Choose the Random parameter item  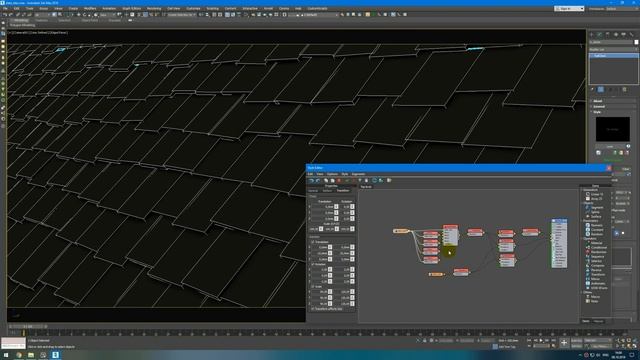click(x=596, y=234)
